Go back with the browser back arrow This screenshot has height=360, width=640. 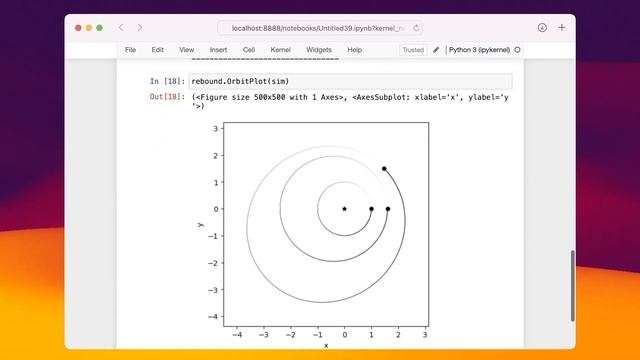[121, 28]
